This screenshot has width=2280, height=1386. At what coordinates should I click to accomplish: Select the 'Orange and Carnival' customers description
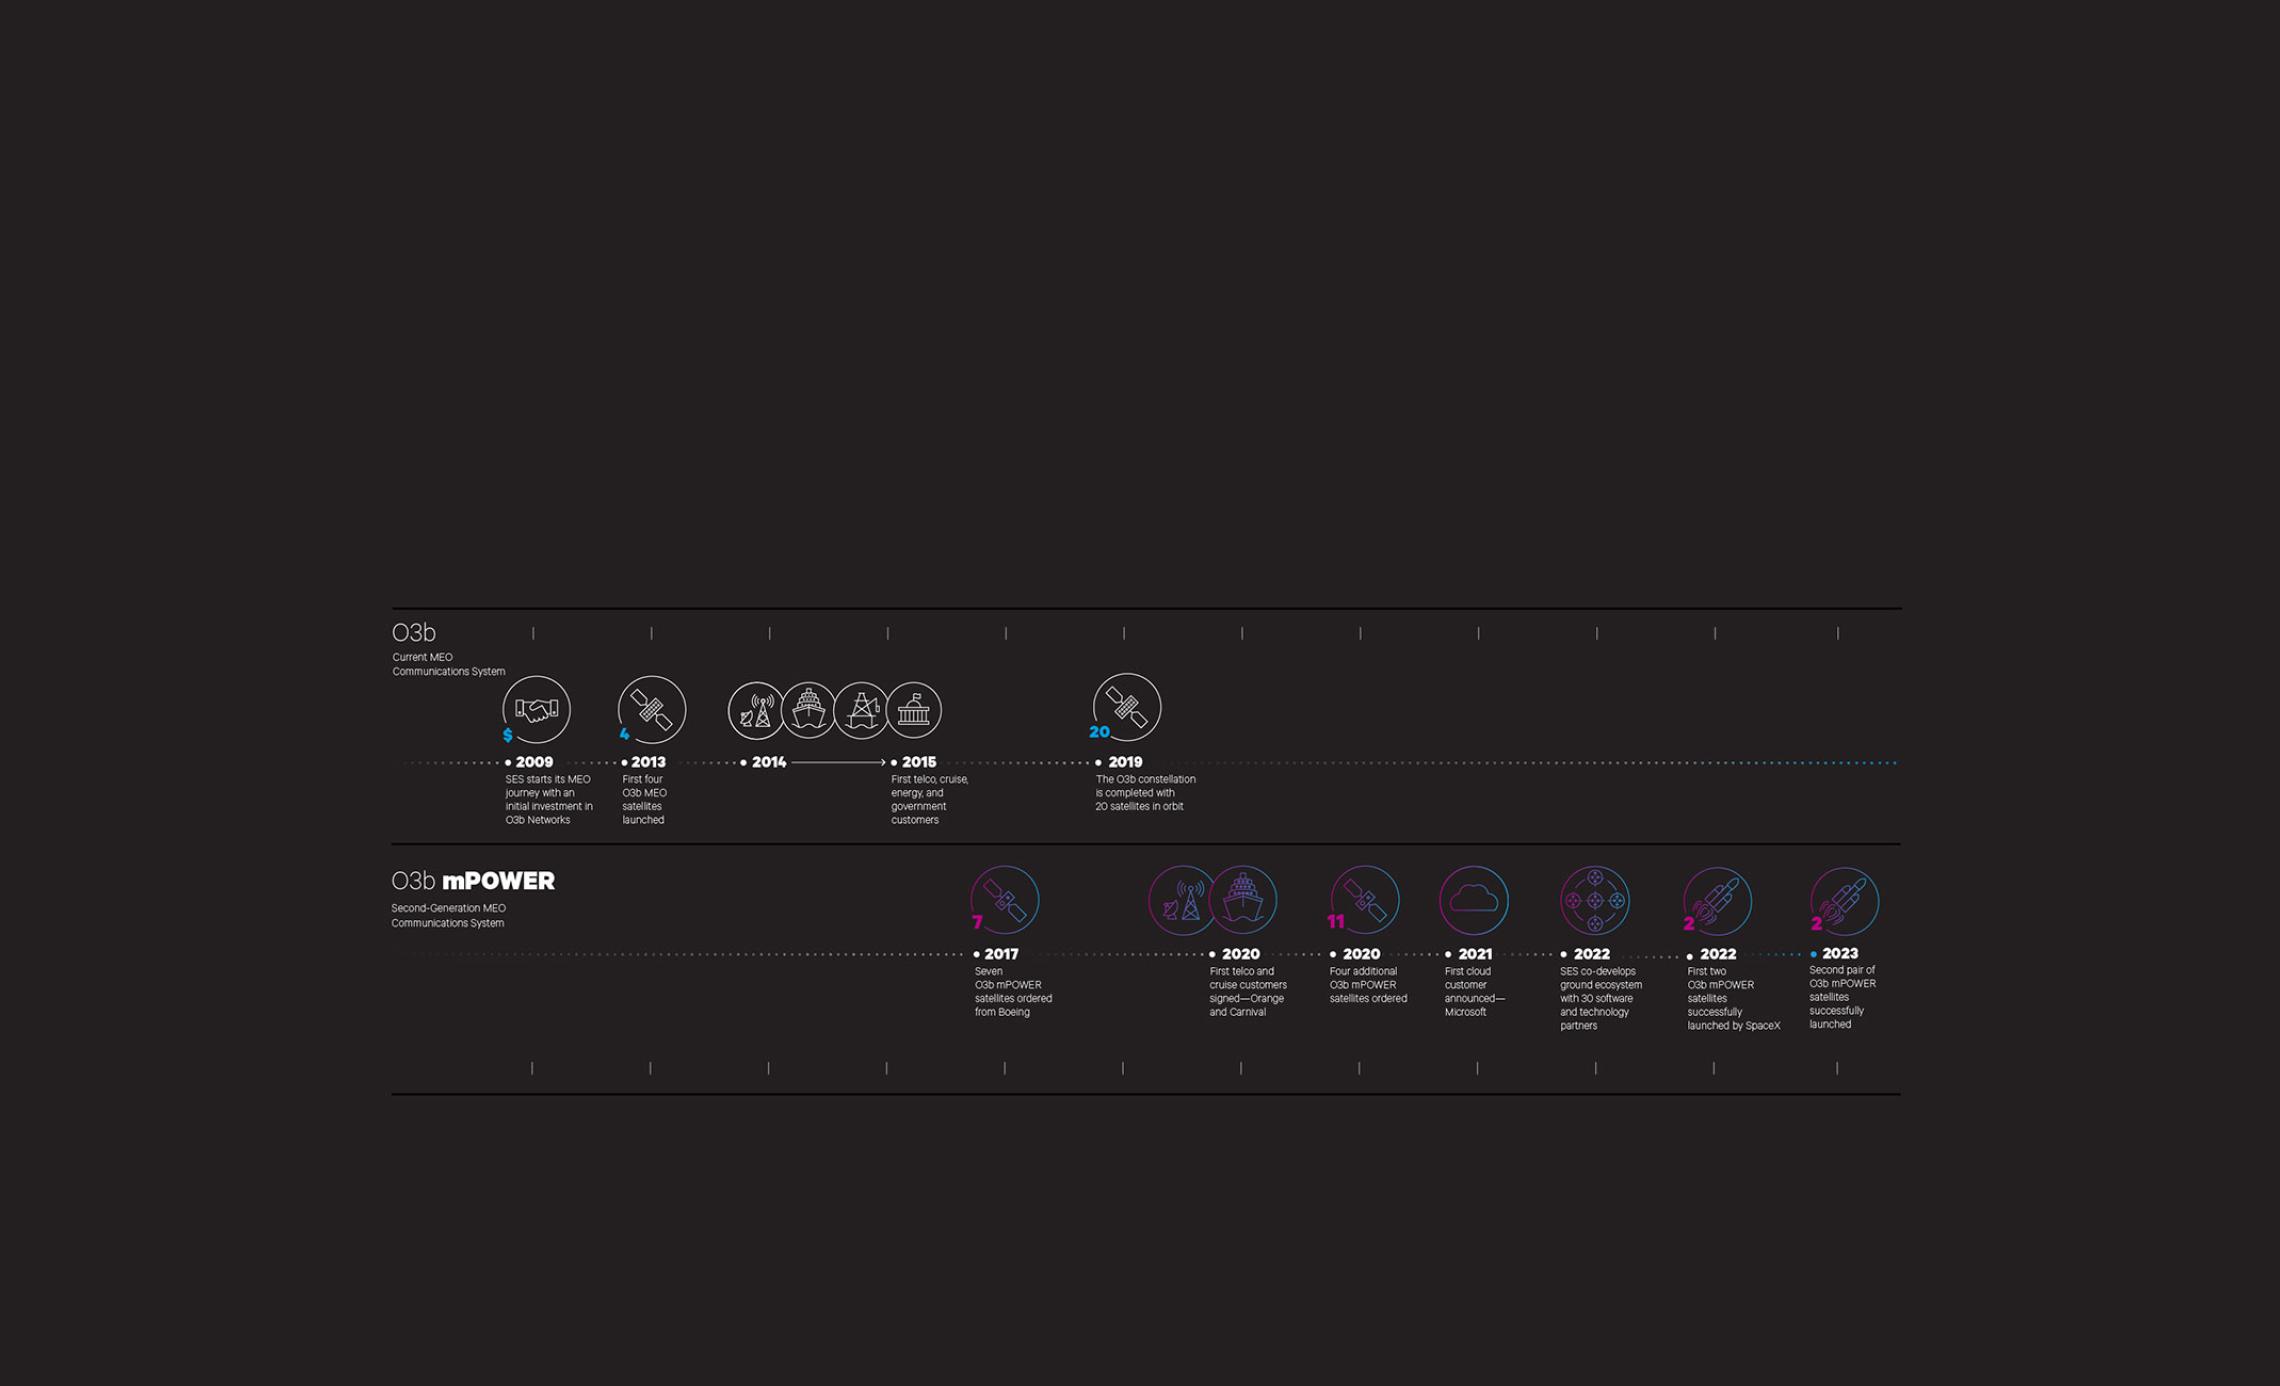pyautogui.click(x=1248, y=992)
